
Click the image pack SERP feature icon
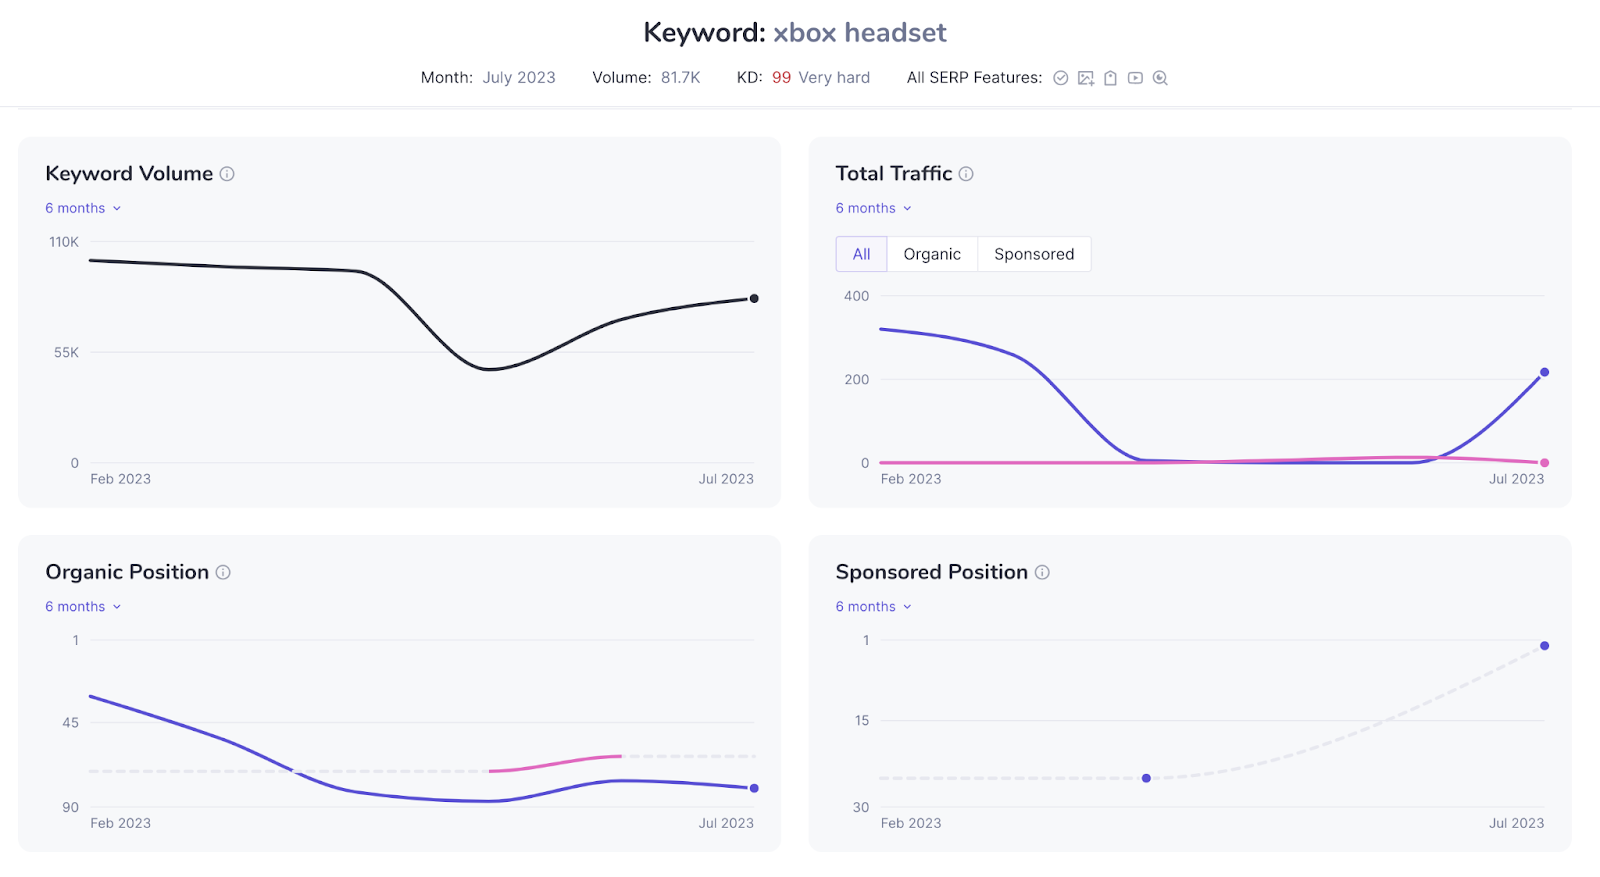pos(1085,78)
